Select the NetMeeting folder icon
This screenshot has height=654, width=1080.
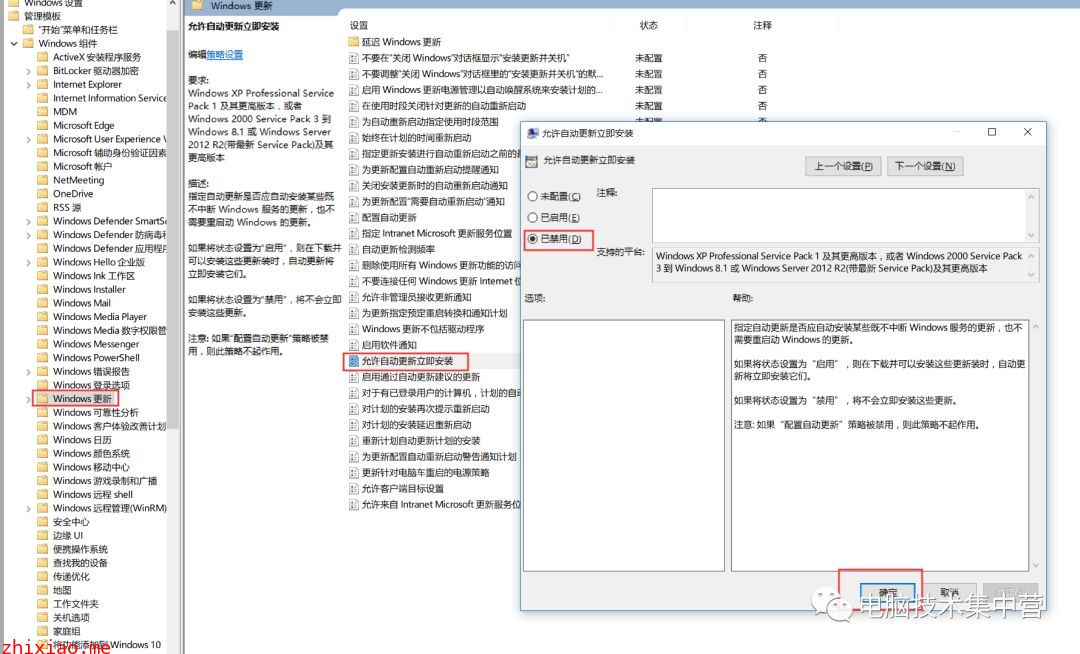pos(42,180)
